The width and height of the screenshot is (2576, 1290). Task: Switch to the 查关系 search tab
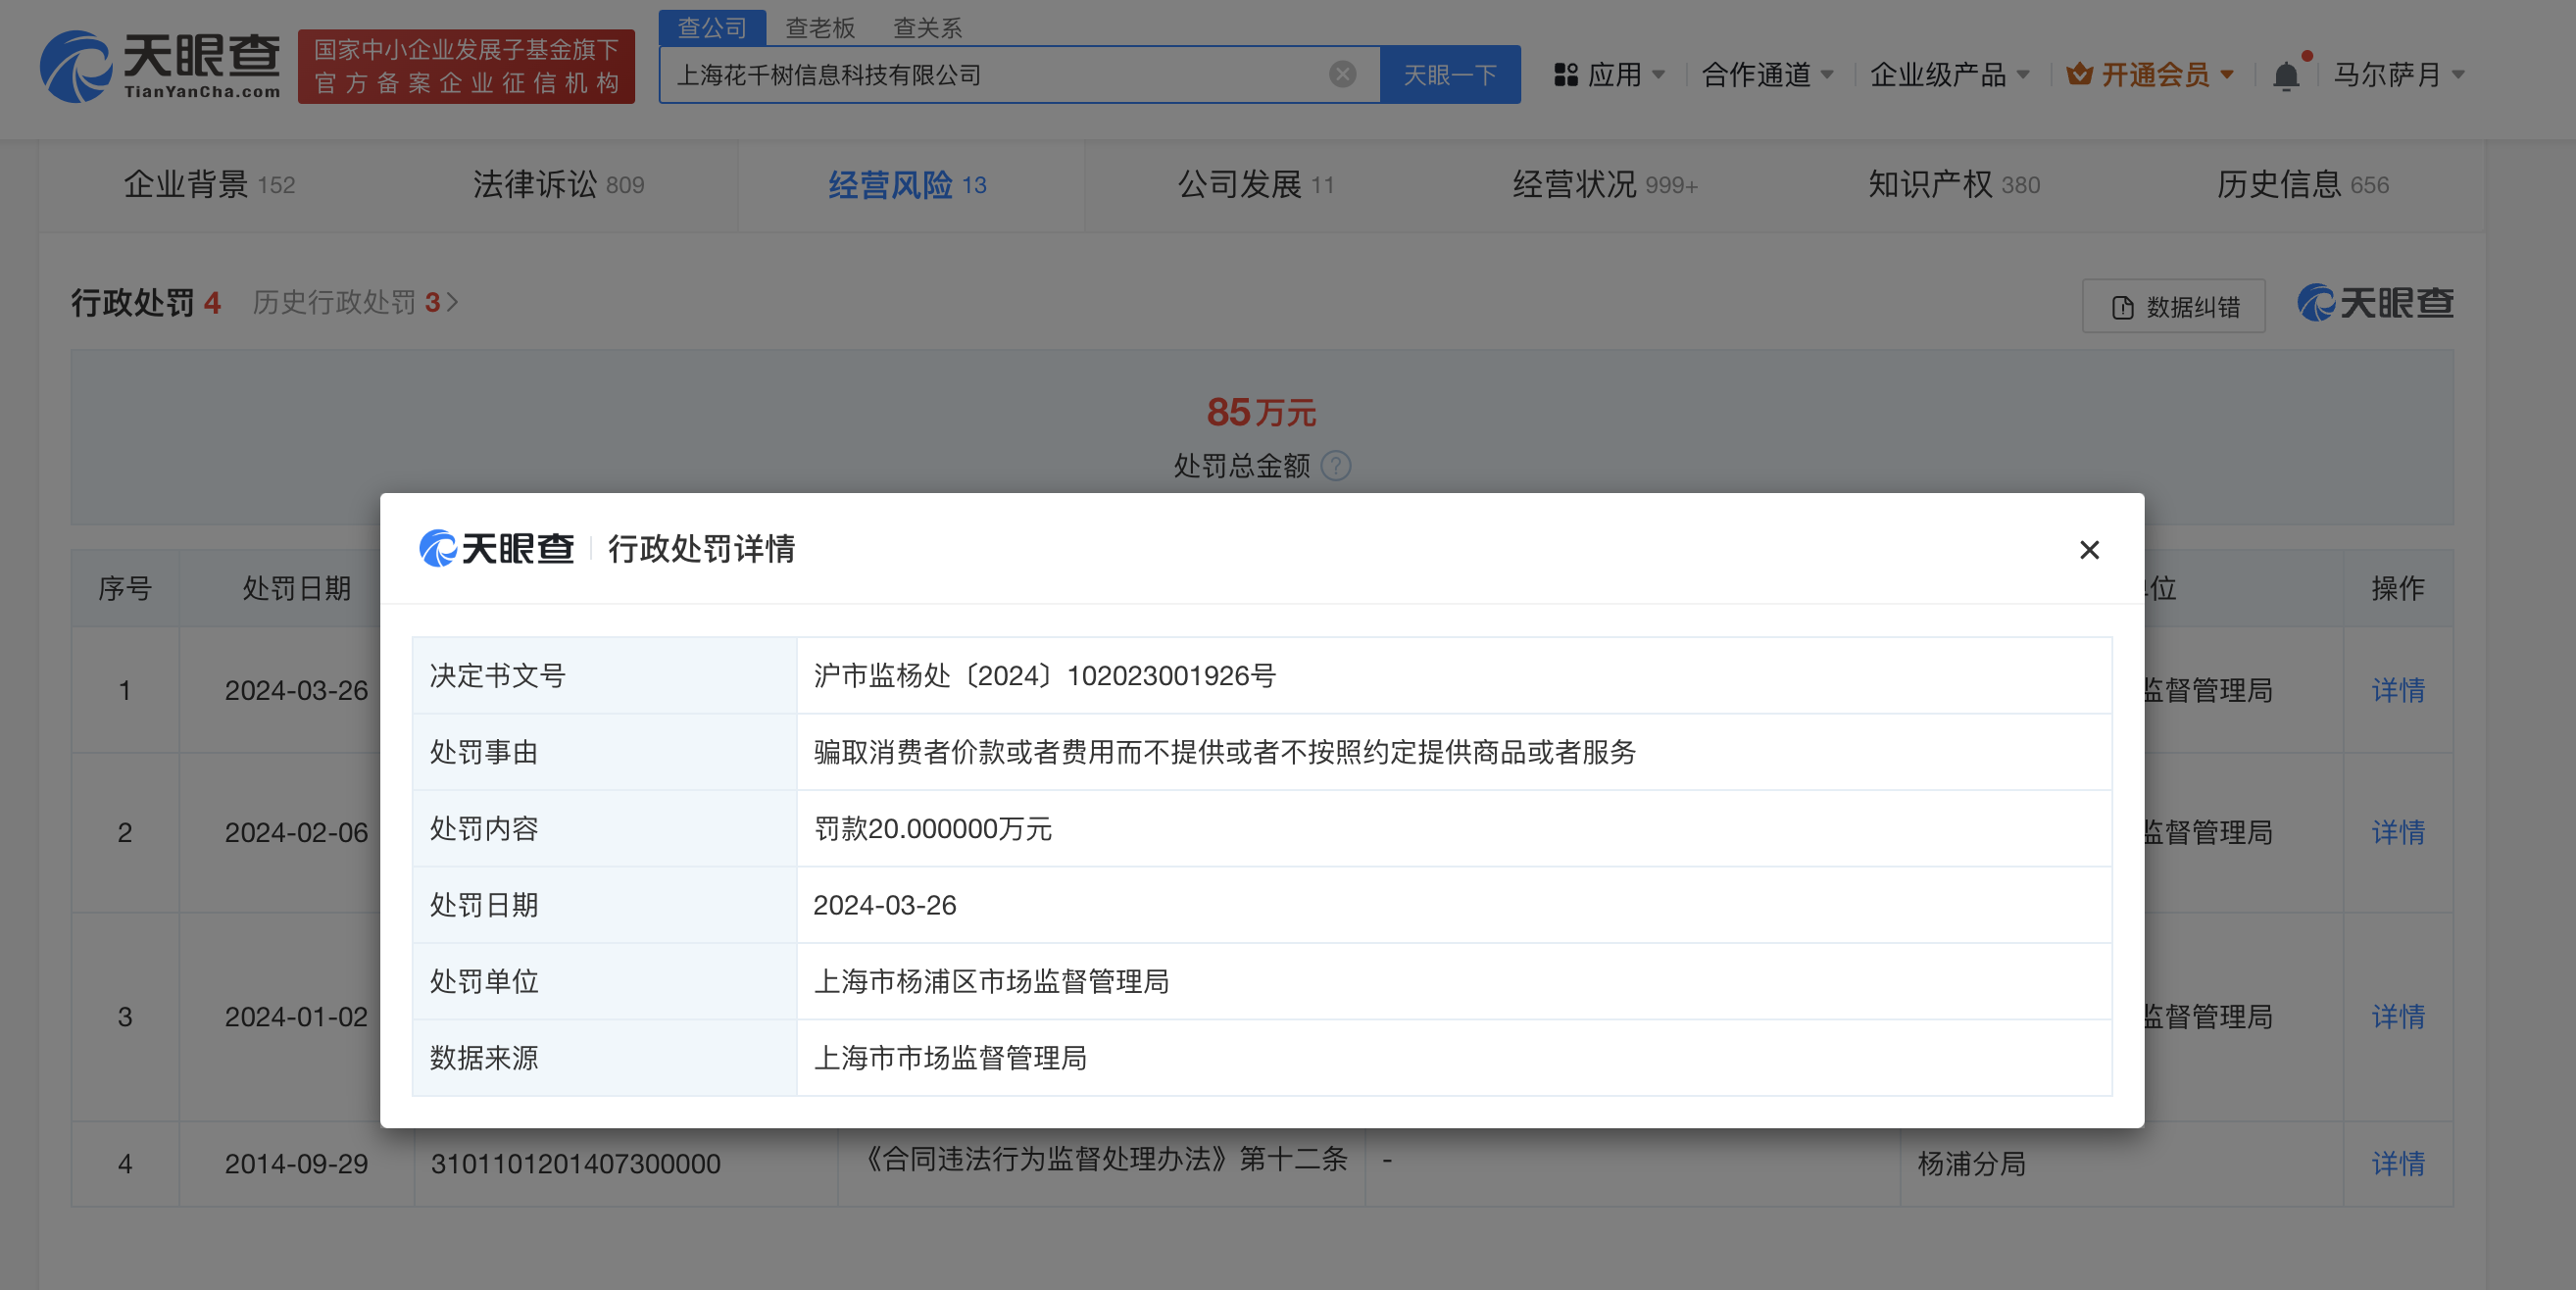(x=927, y=27)
